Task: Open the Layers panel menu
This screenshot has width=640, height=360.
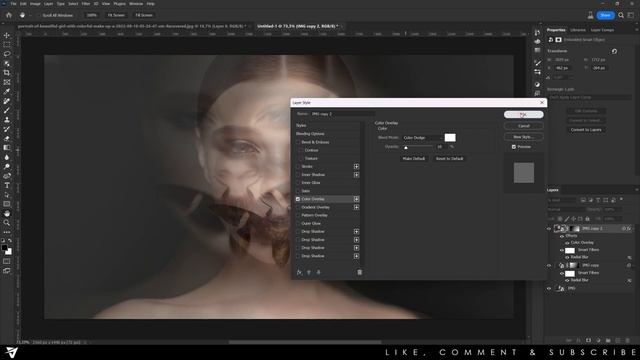Action: (636, 190)
